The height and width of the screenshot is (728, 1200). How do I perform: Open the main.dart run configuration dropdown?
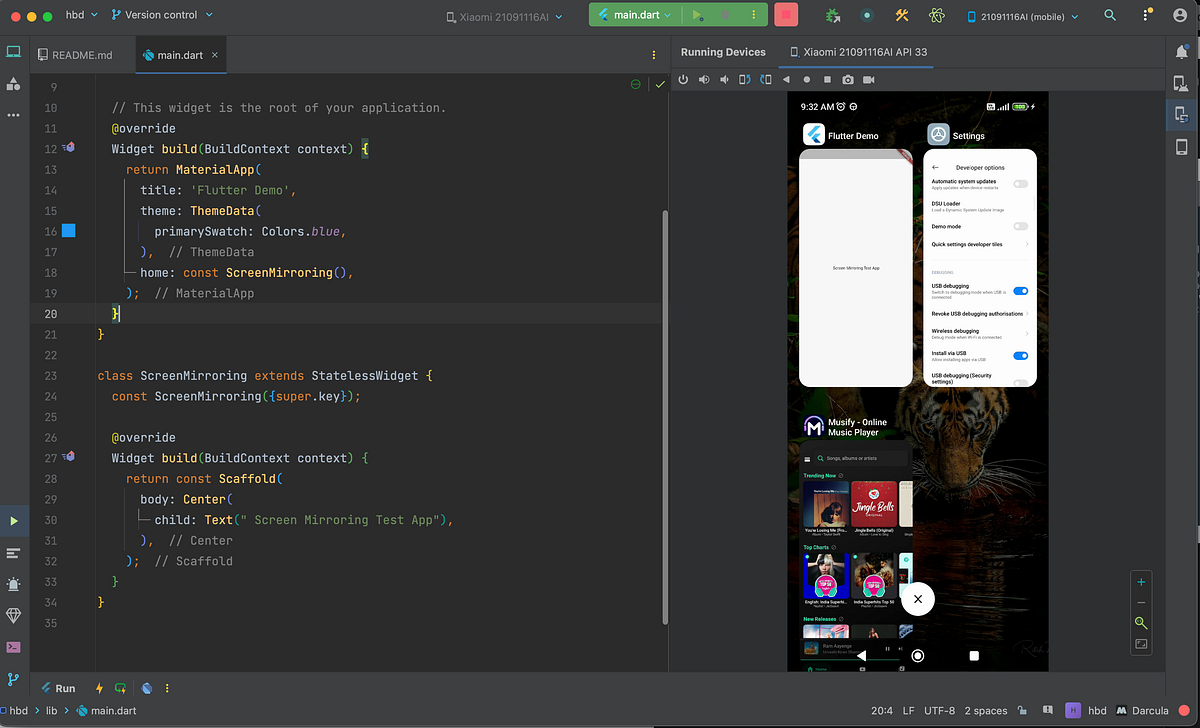click(x=634, y=15)
